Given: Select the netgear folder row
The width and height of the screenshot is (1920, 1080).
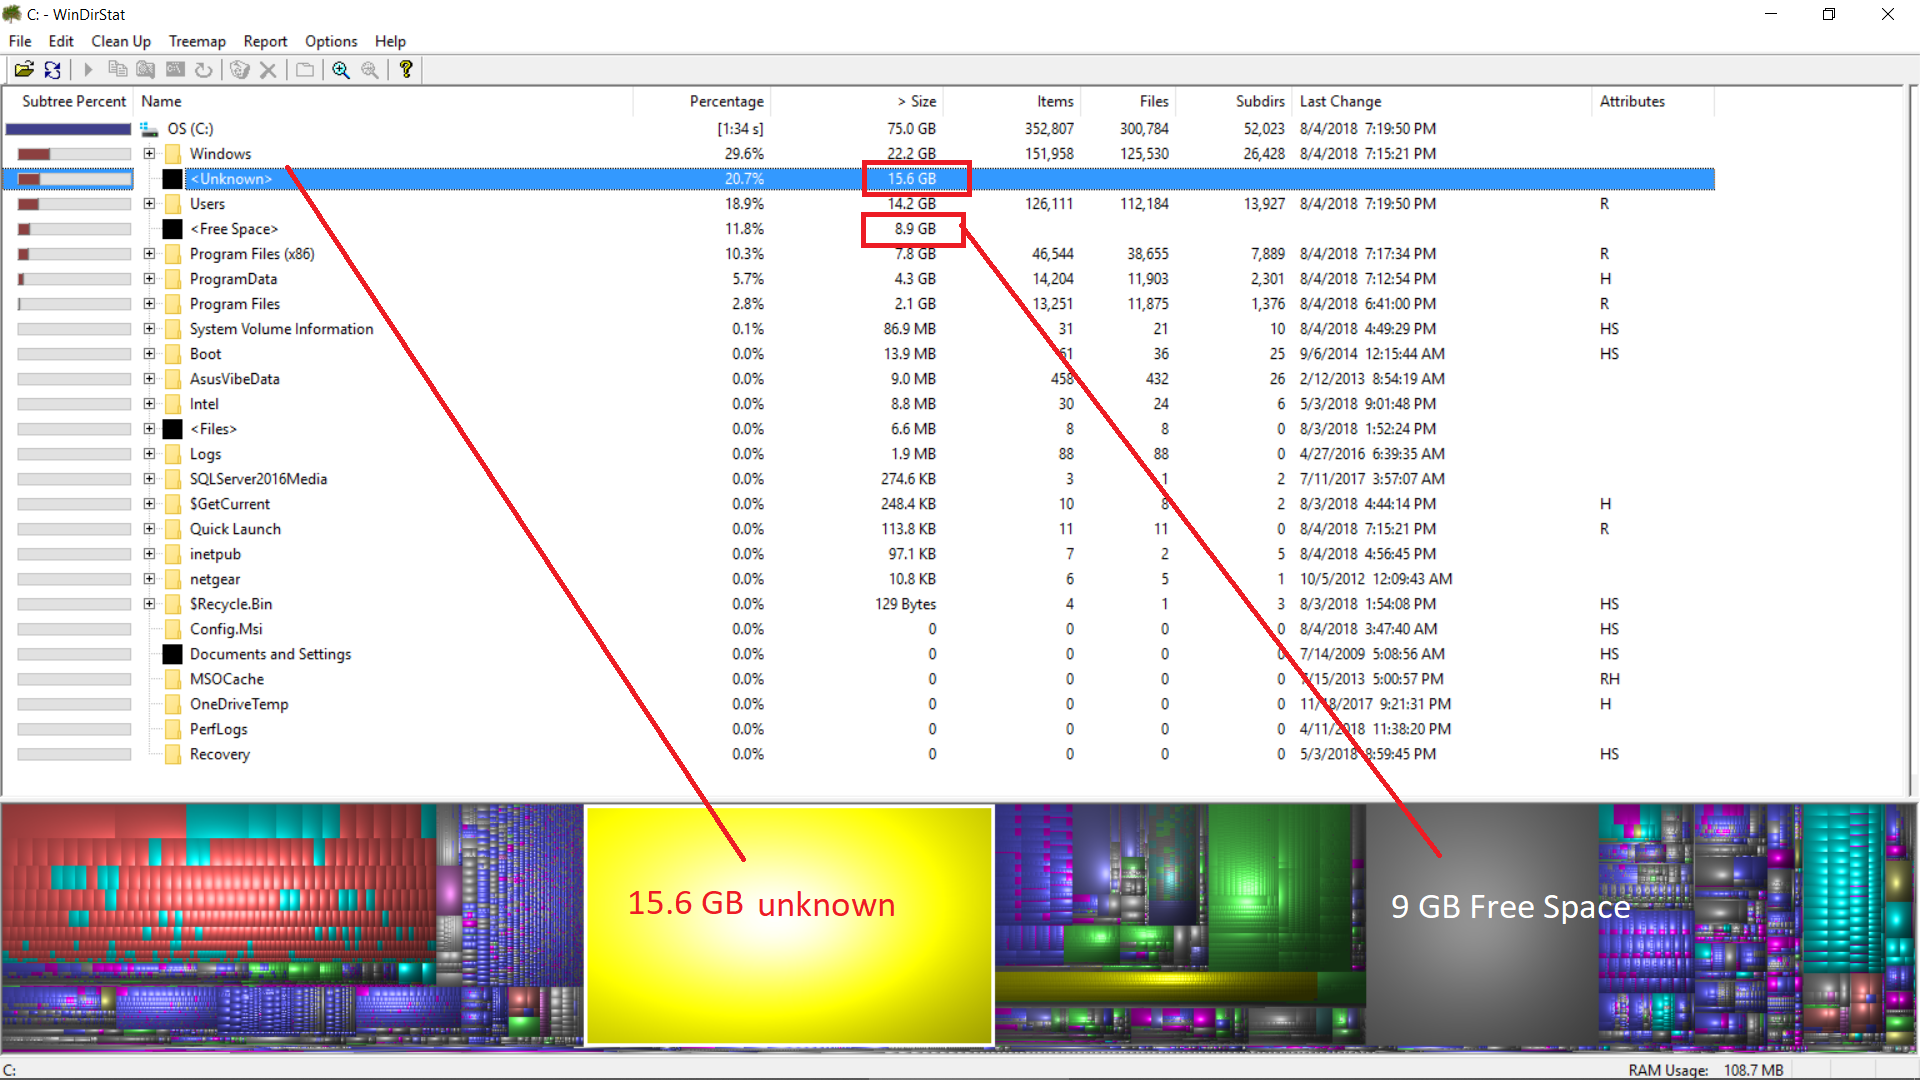Looking at the screenshot, I should pyautogui.click(x=858, y=579).
